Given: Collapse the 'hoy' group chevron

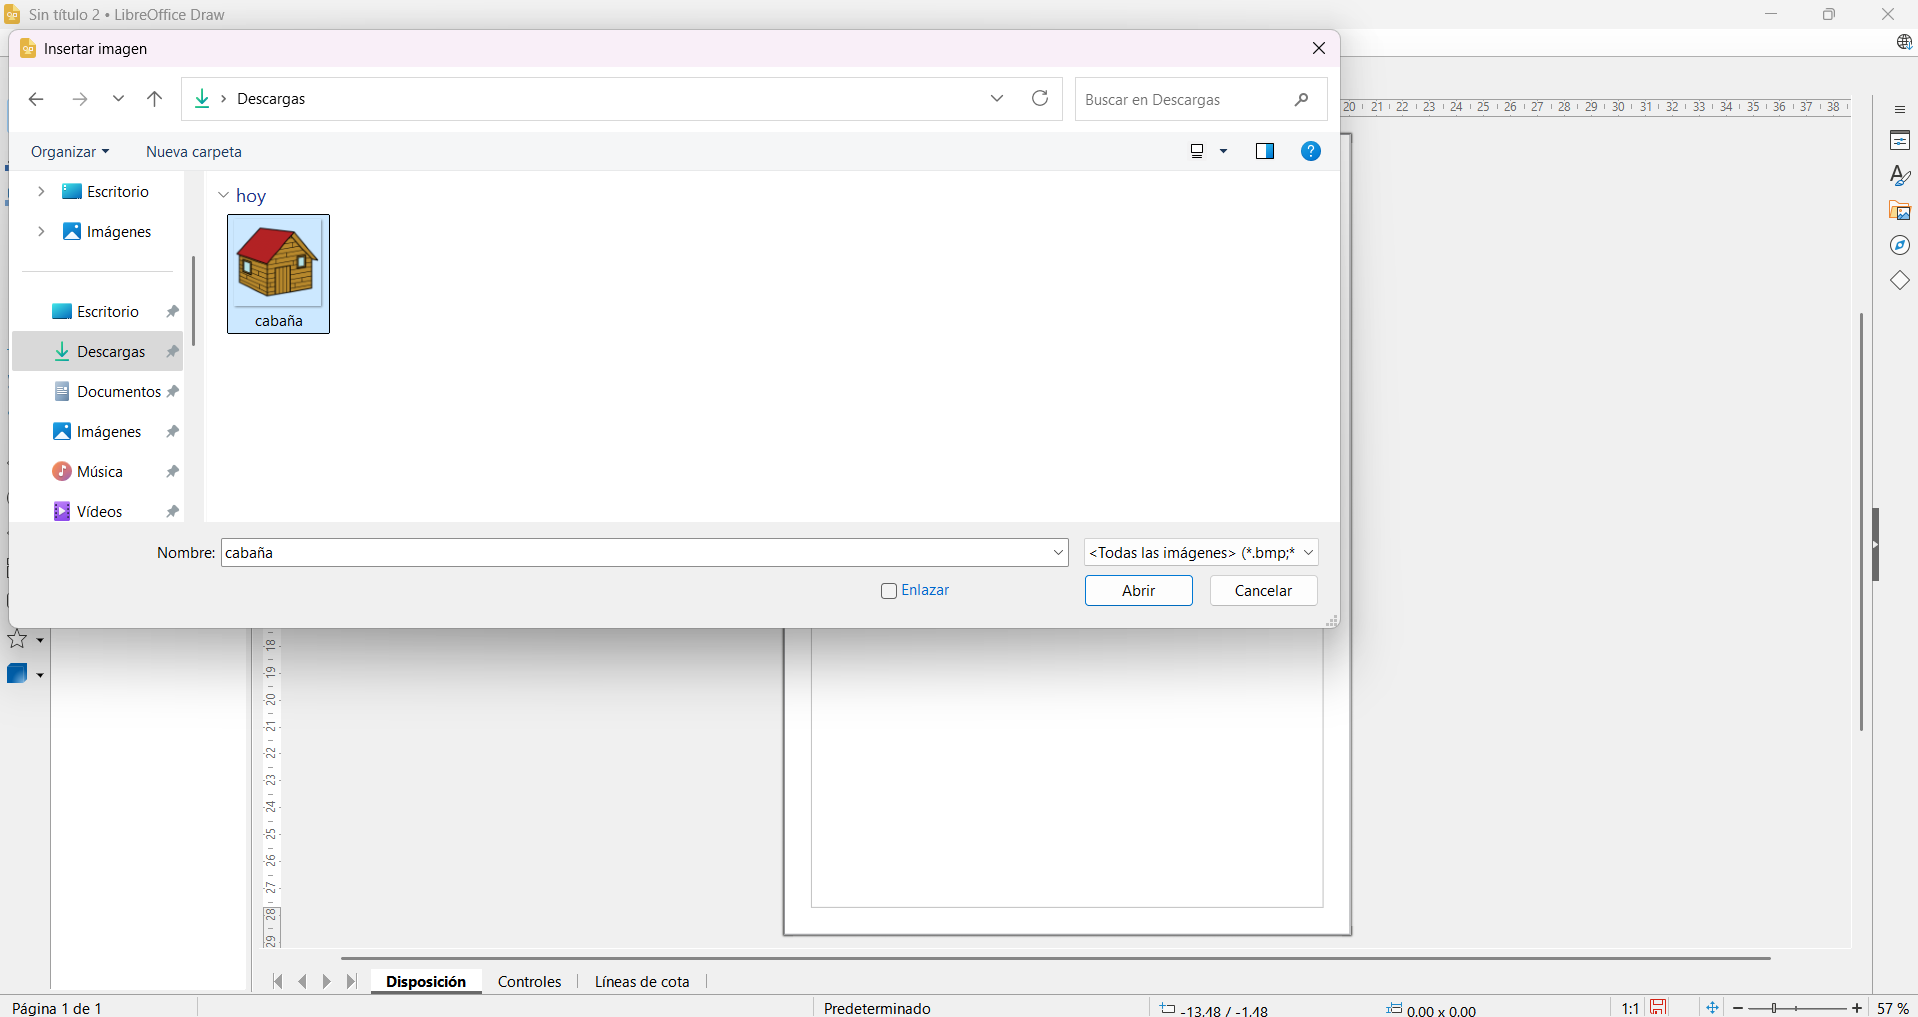Looking at the screenshot, I should click(x=223, y=196).
